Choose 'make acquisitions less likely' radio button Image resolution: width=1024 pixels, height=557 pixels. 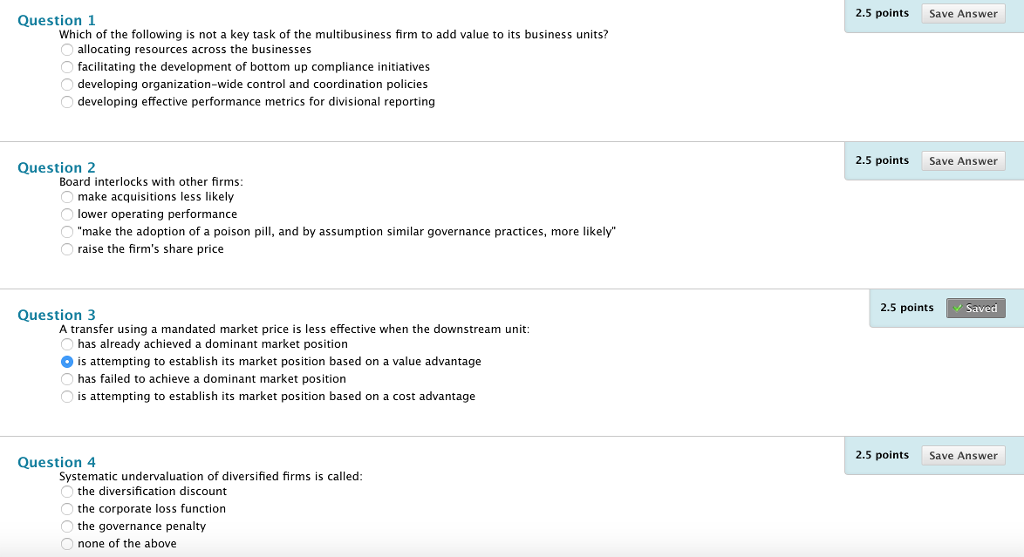[67, 197]
